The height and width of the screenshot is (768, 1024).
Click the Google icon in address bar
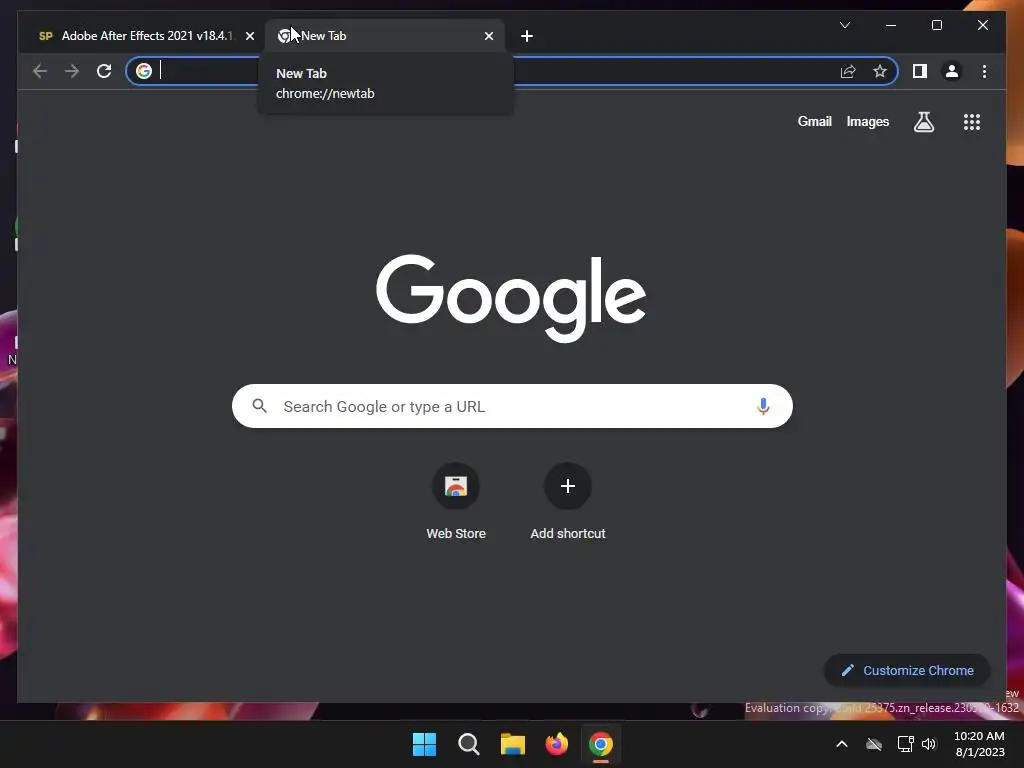click(x=144, y=71)
